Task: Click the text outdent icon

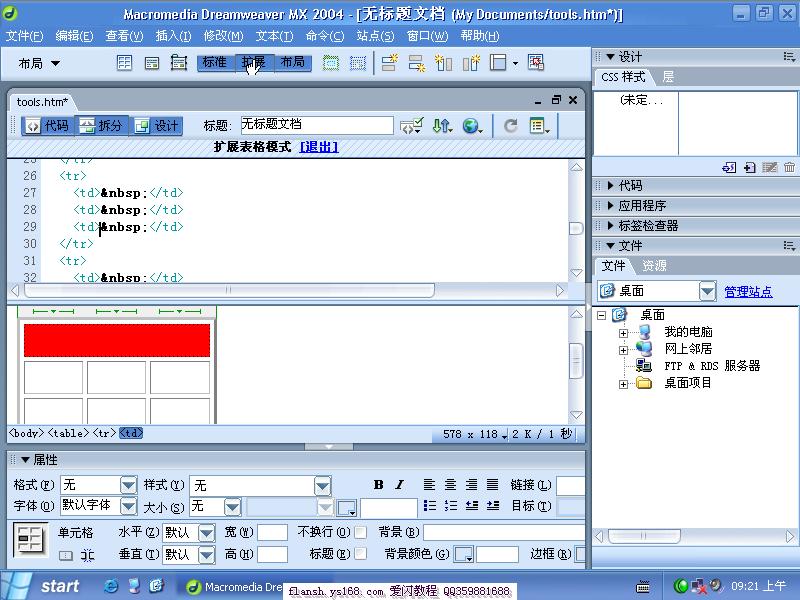Action: (x=472, y=506)
